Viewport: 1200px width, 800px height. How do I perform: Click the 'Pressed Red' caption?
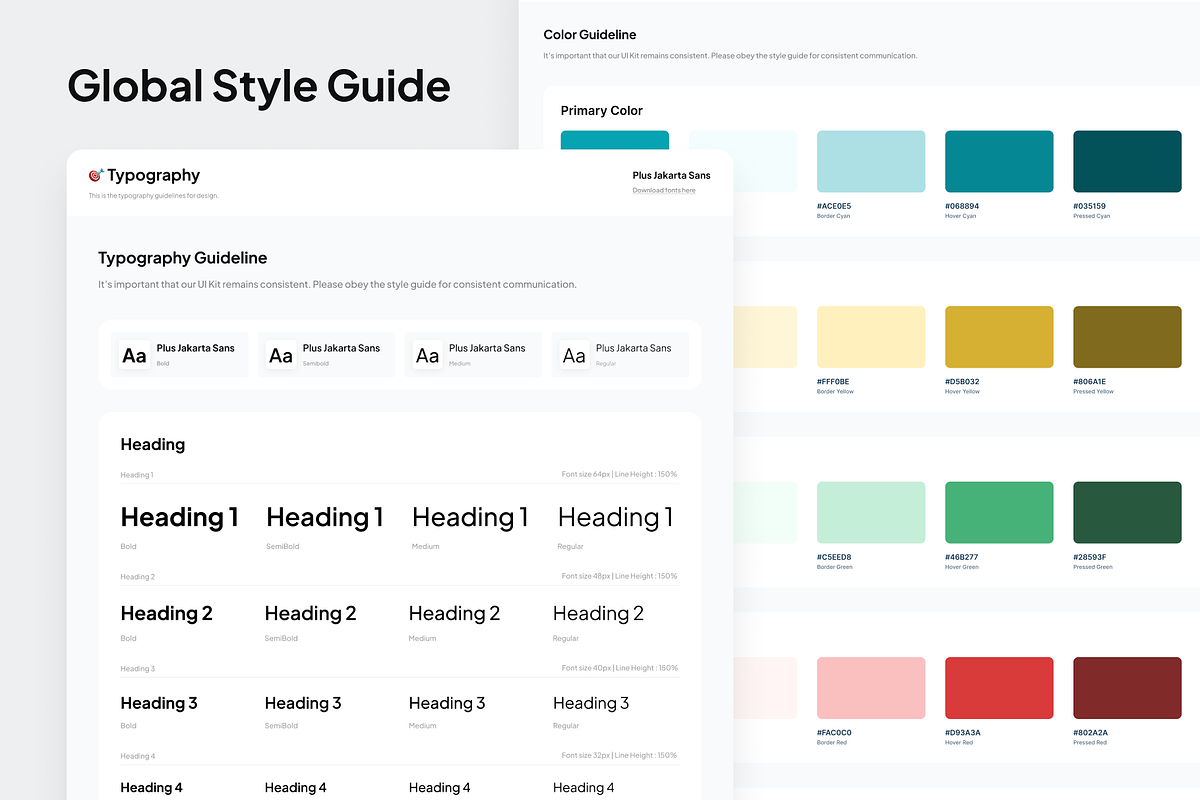point(1090,742)
